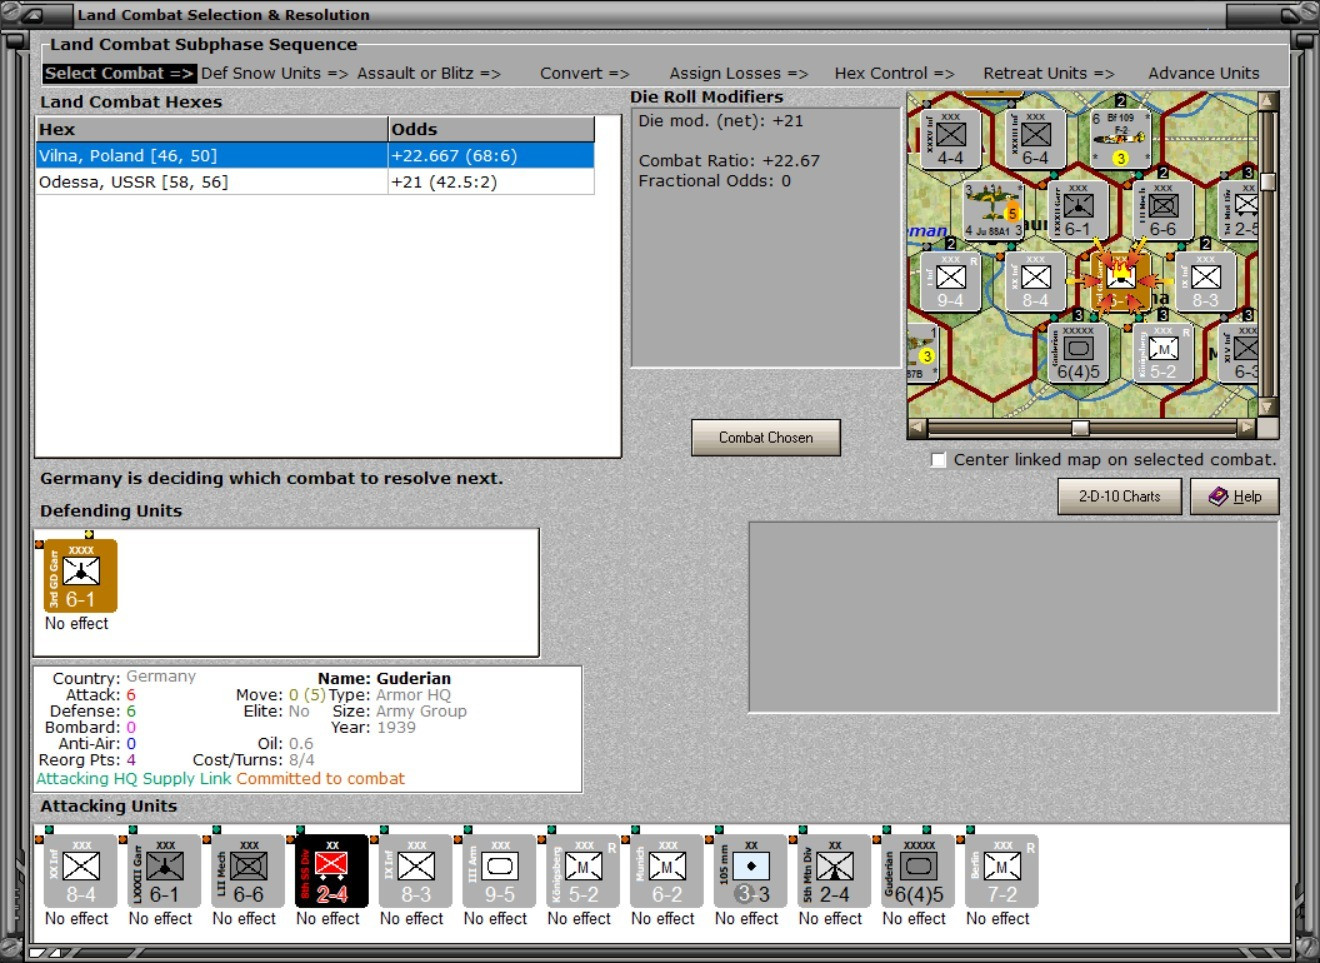Click the minimap vertical scrollbar thumb

click(x=1268, y=182)
